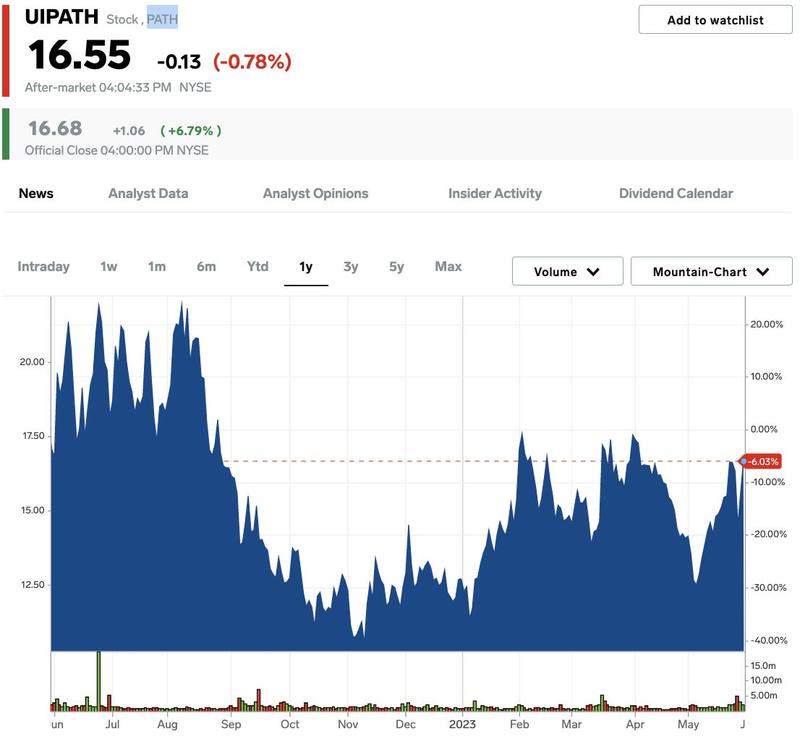Click the PATH ticker symbol text

(162, 19)
